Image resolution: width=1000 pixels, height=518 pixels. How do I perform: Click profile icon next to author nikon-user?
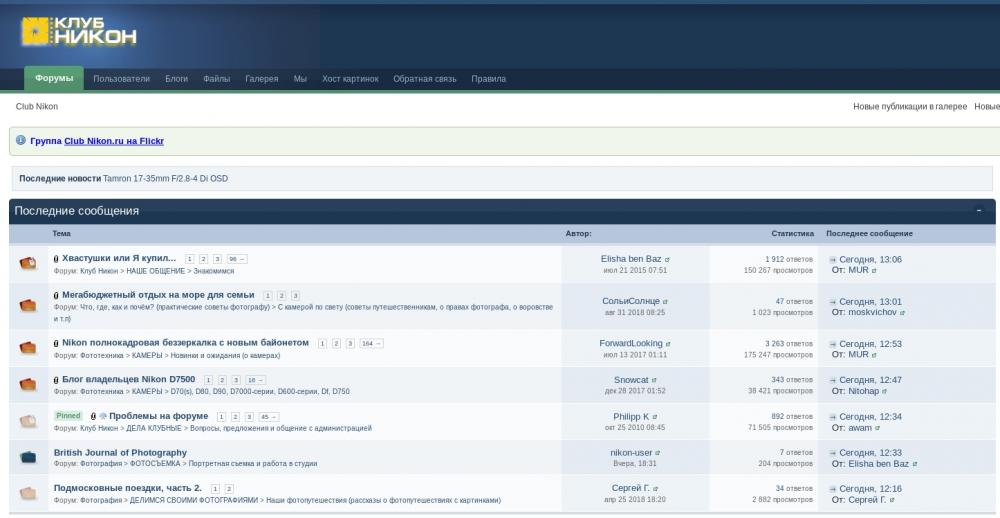coord(658,453)
